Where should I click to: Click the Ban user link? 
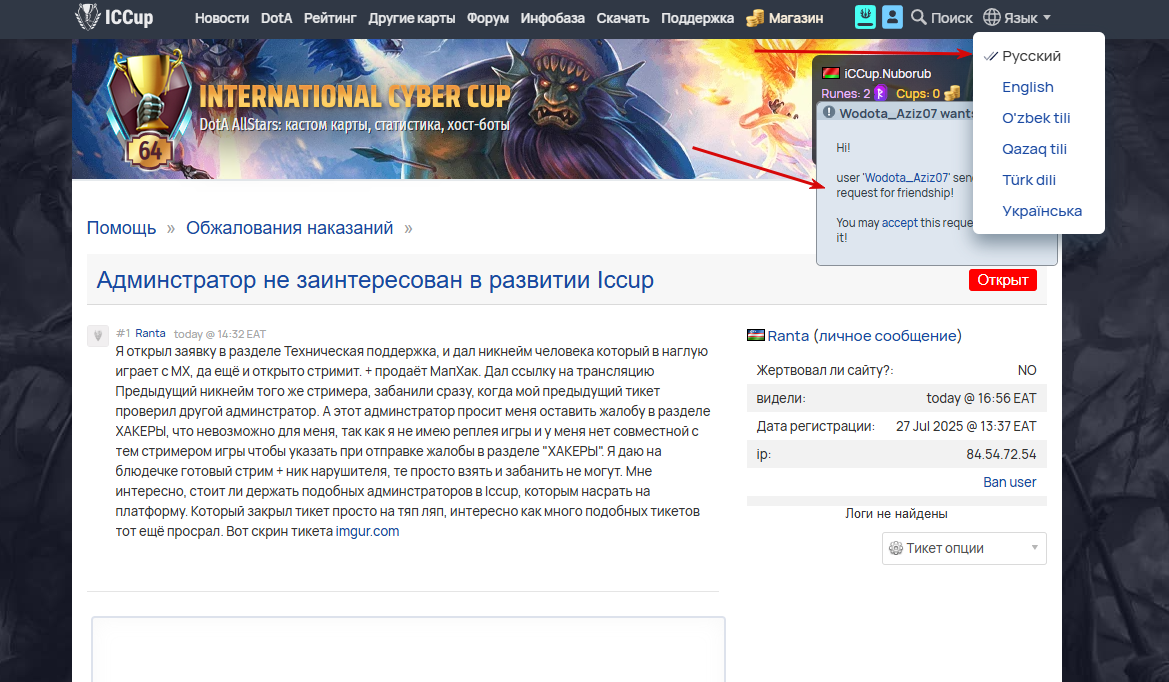tap(1009, 482)
